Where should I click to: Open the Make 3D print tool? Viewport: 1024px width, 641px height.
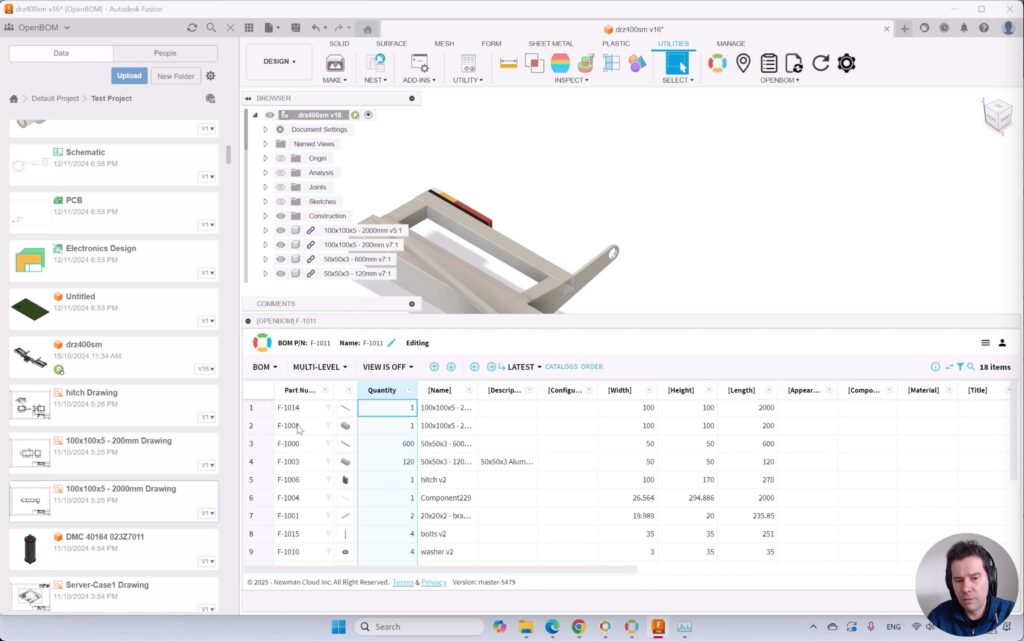(335, 63)
